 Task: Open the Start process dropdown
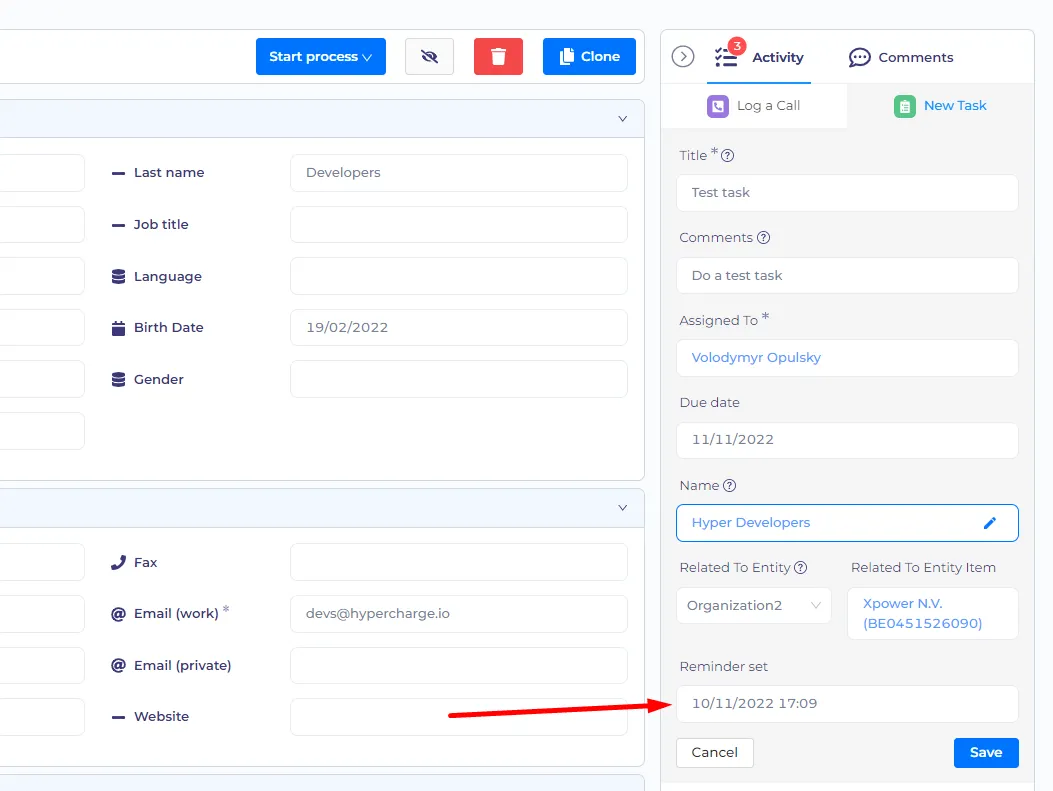[x=321, y=56]
